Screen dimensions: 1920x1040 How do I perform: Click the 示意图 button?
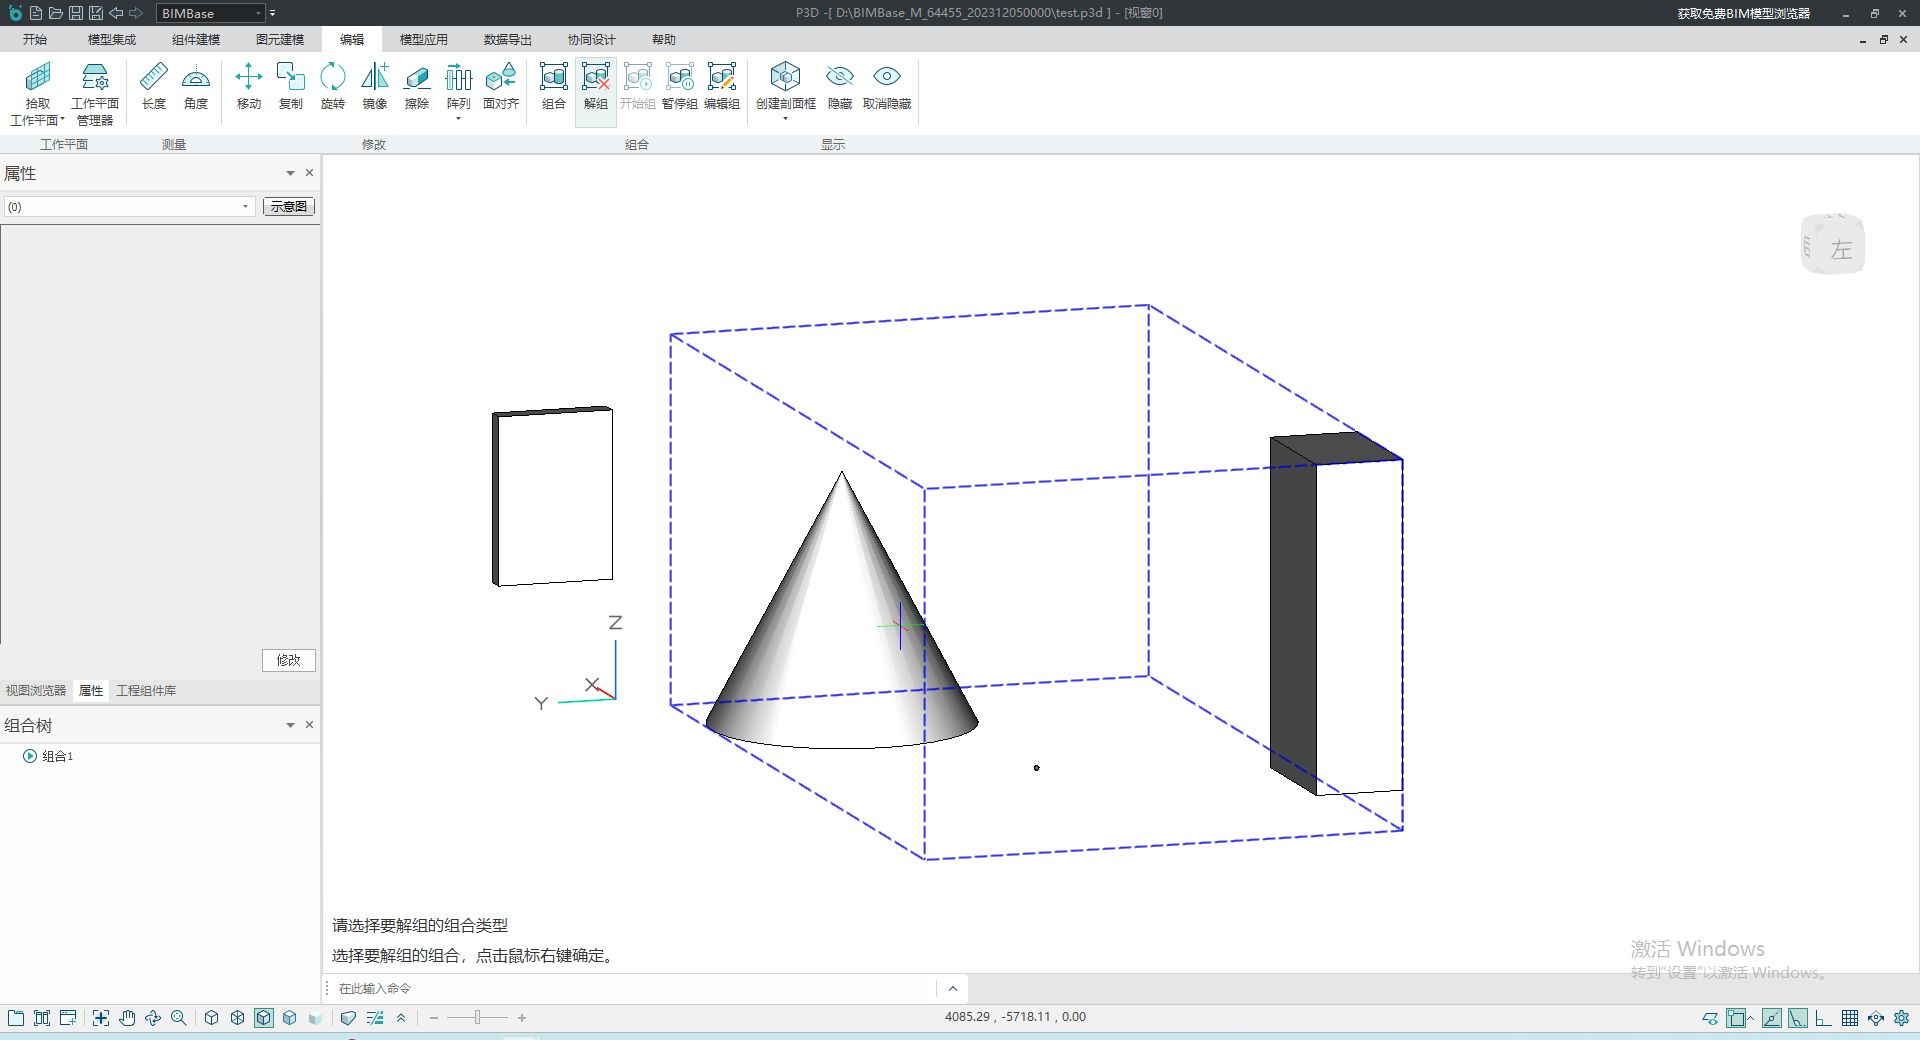pos(289,207)
